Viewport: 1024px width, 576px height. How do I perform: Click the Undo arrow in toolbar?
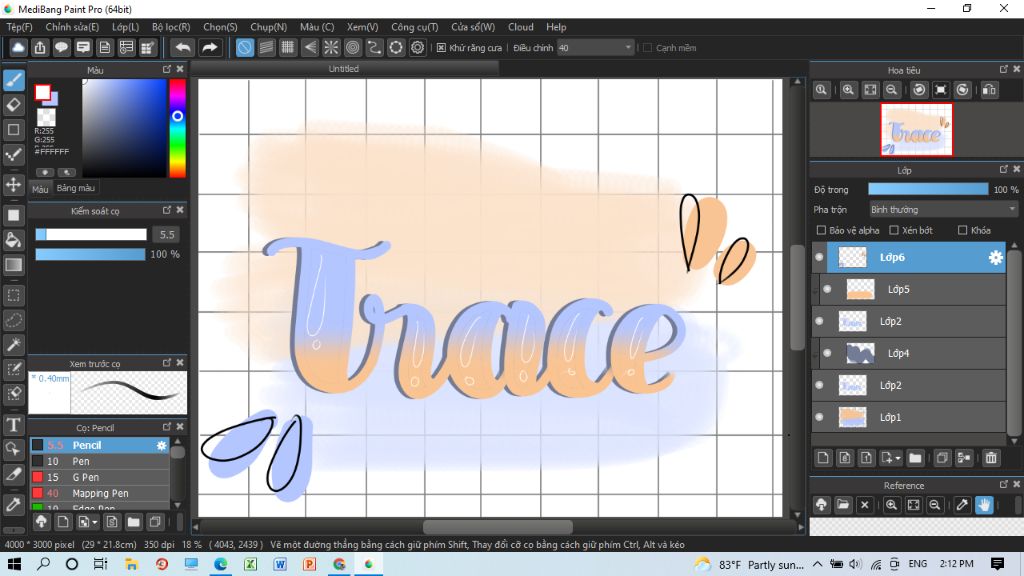coord(184,48)
